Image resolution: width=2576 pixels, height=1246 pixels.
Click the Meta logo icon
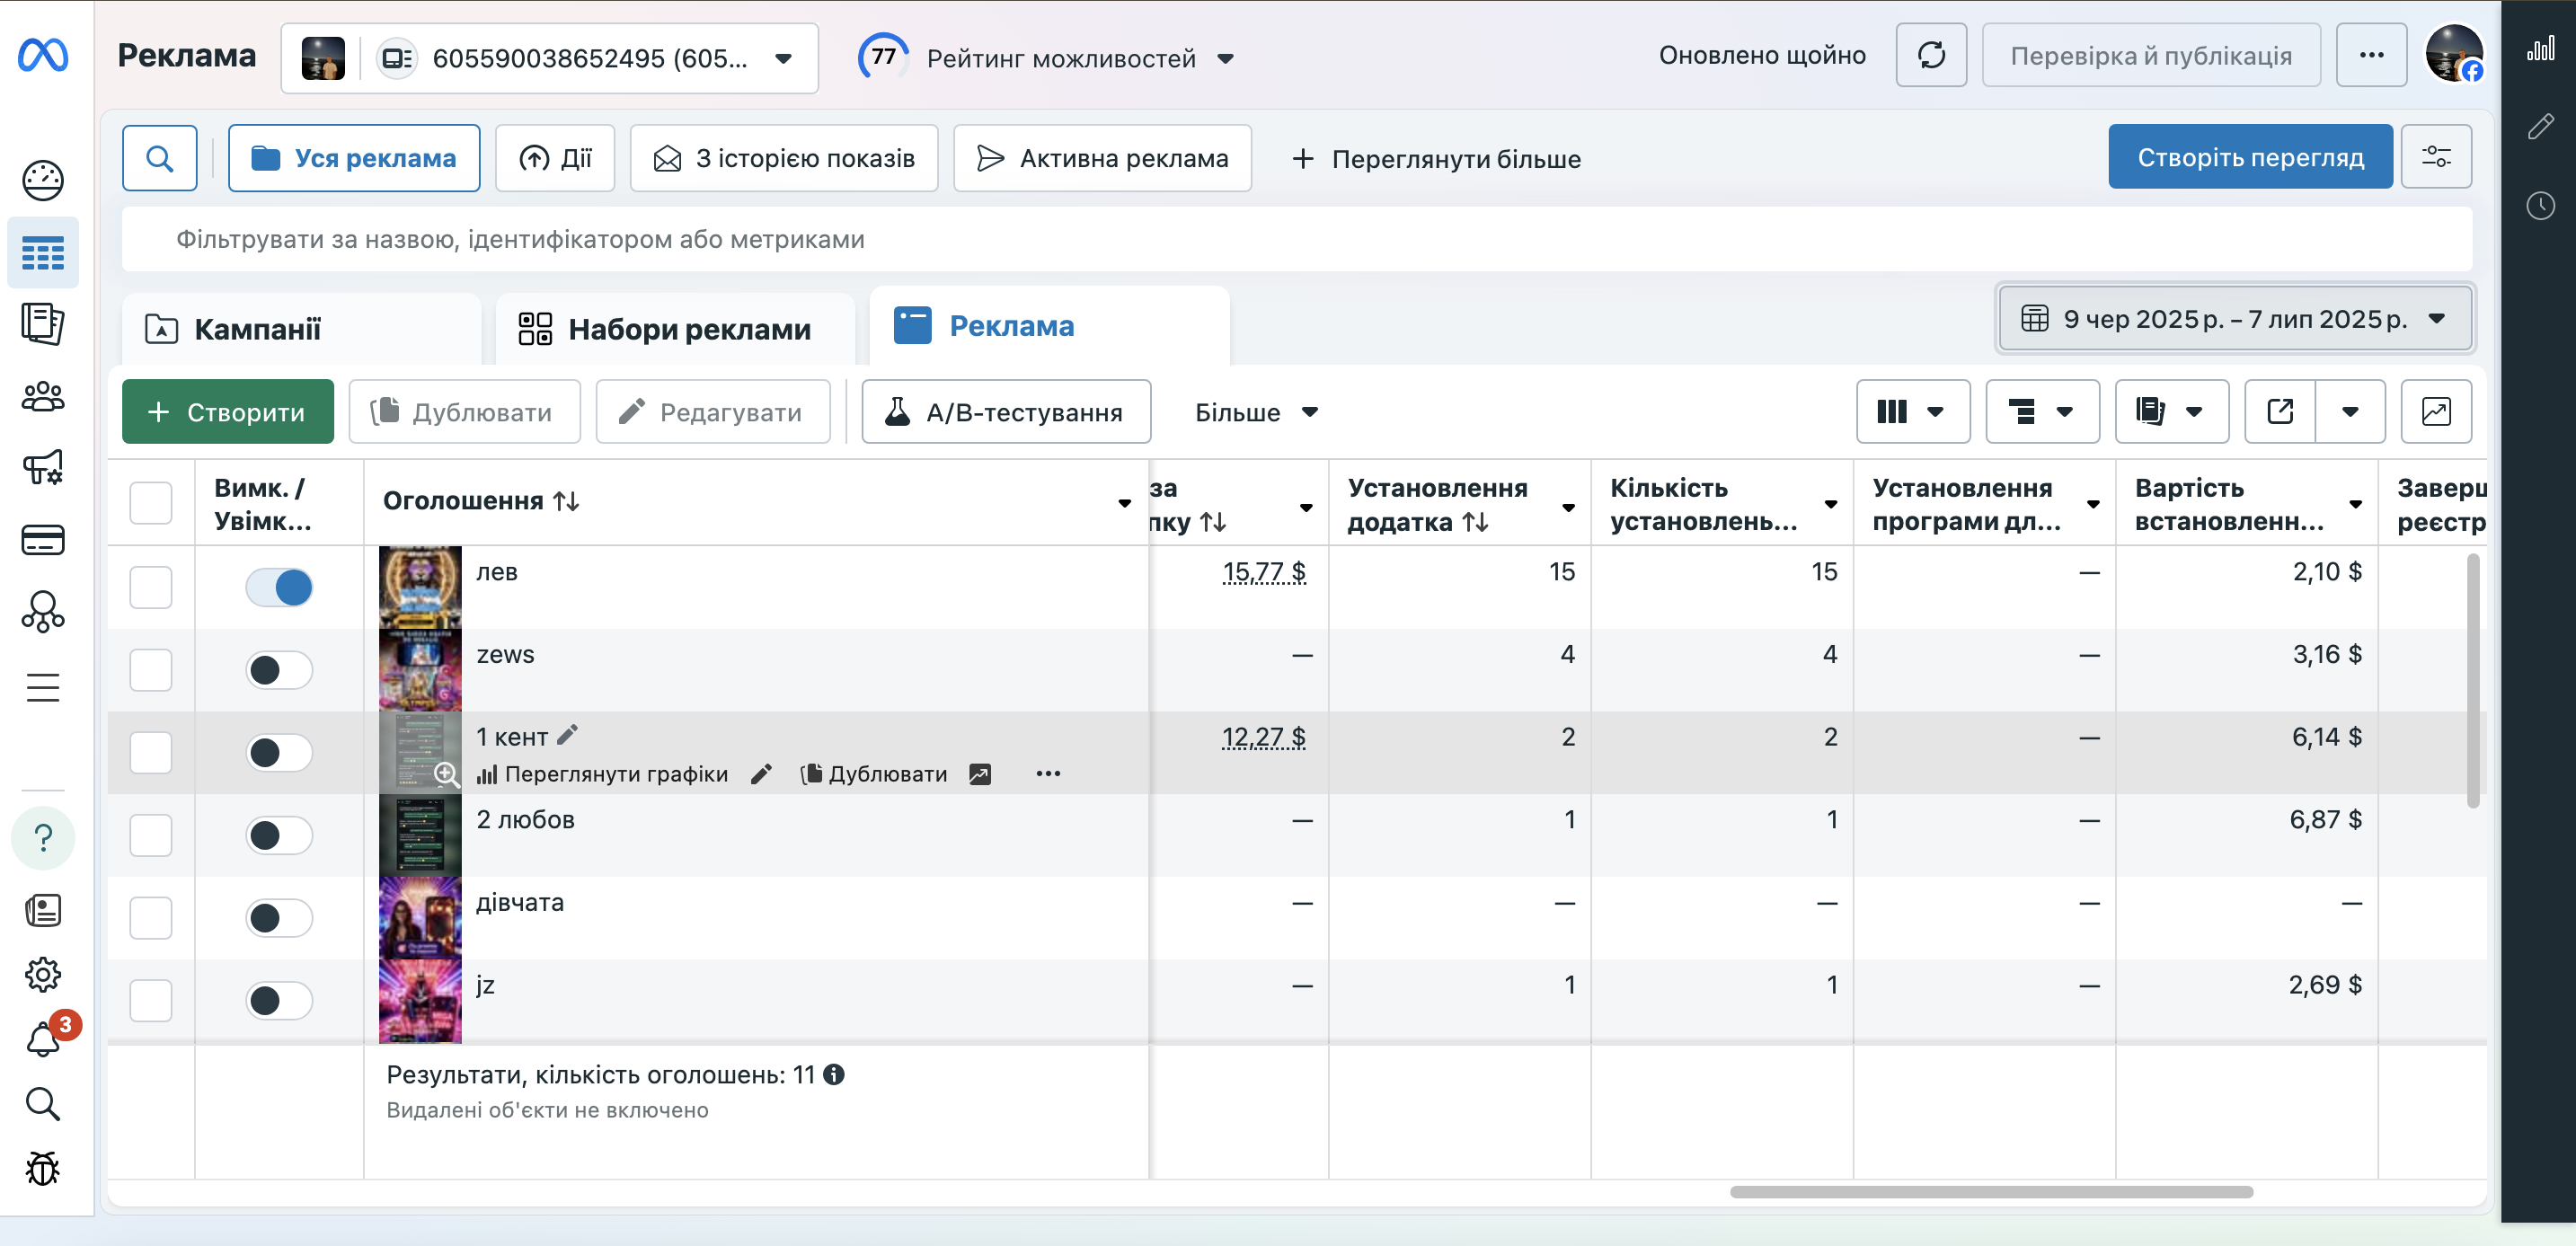click(x=43, y=55)
